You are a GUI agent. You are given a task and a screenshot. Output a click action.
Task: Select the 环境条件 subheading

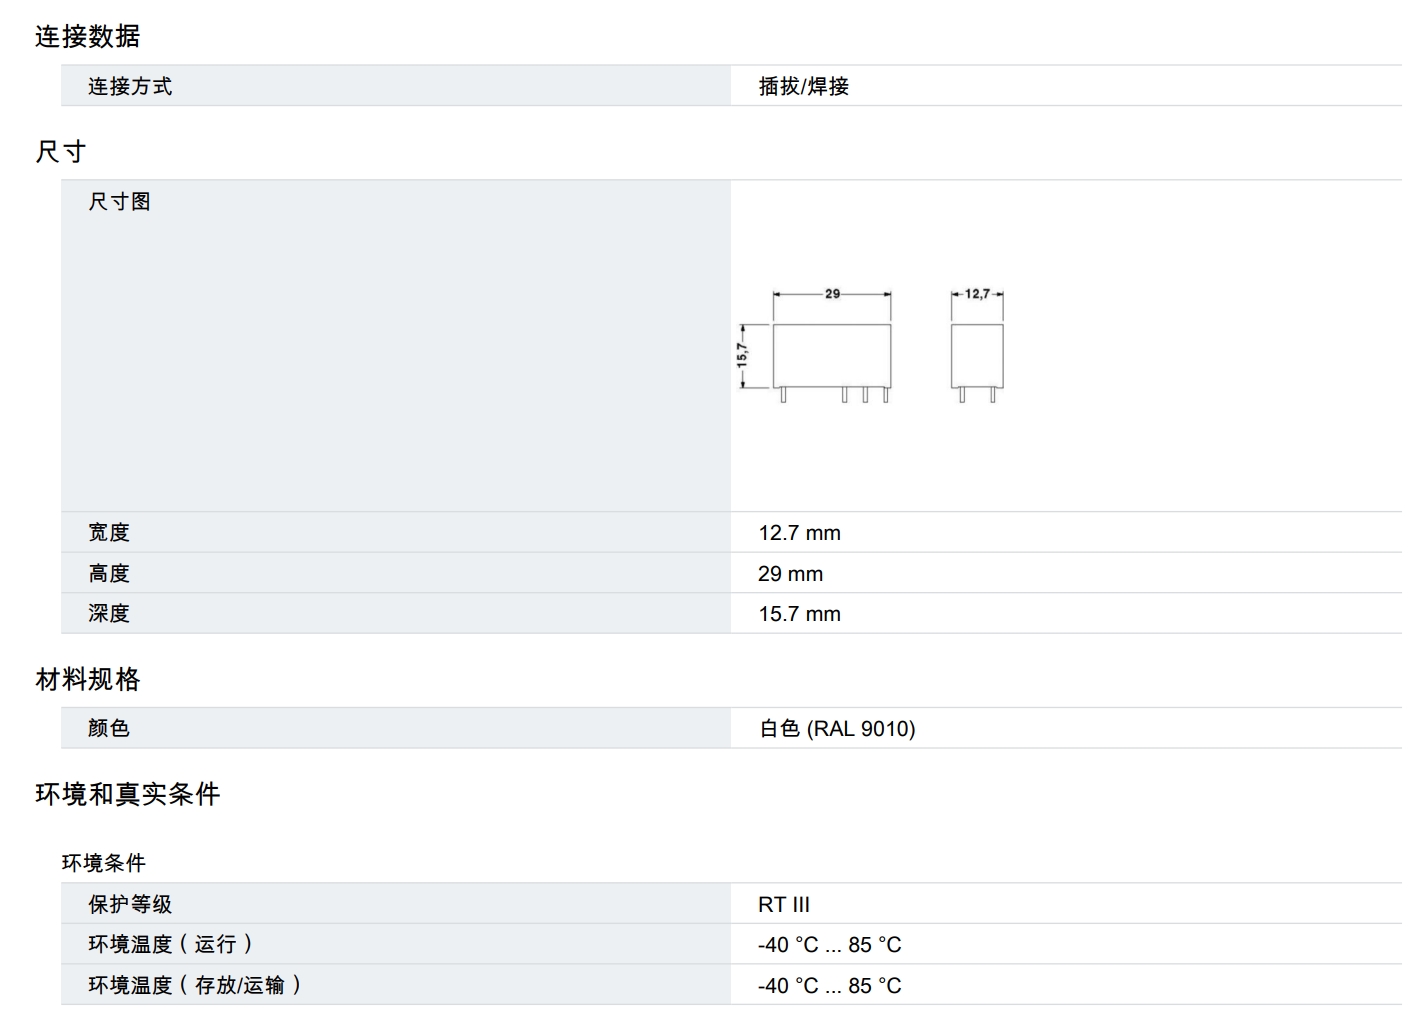click(x=104, y=863)
